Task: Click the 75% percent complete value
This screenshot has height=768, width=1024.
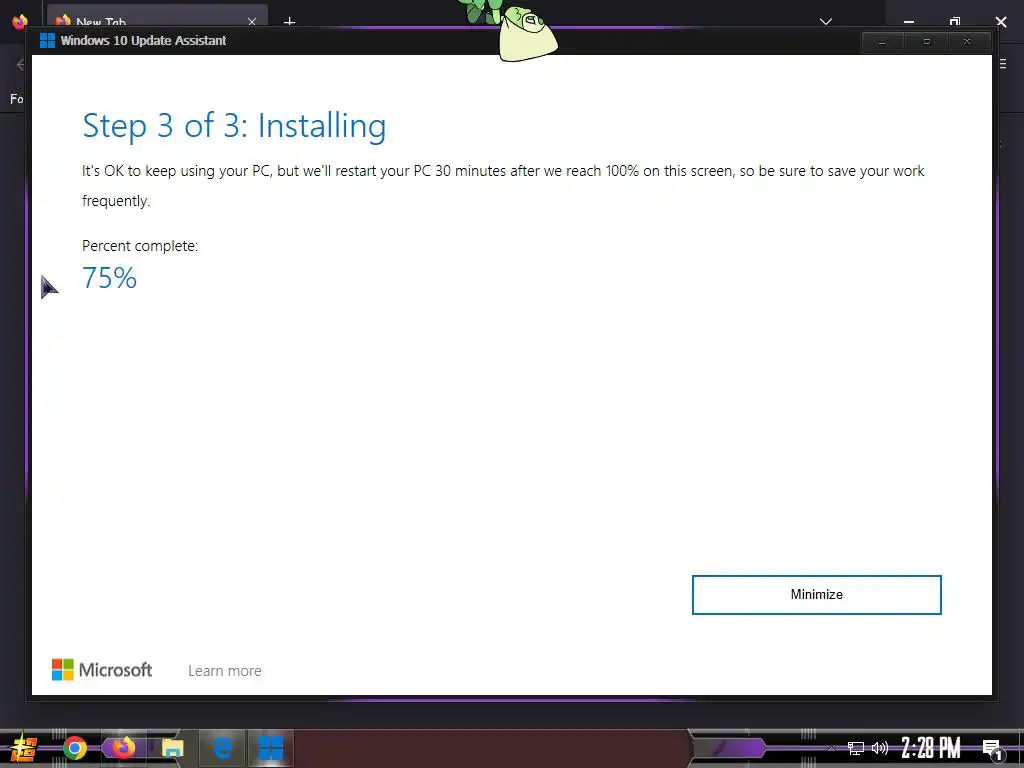Action: click(x=109, y=278)
